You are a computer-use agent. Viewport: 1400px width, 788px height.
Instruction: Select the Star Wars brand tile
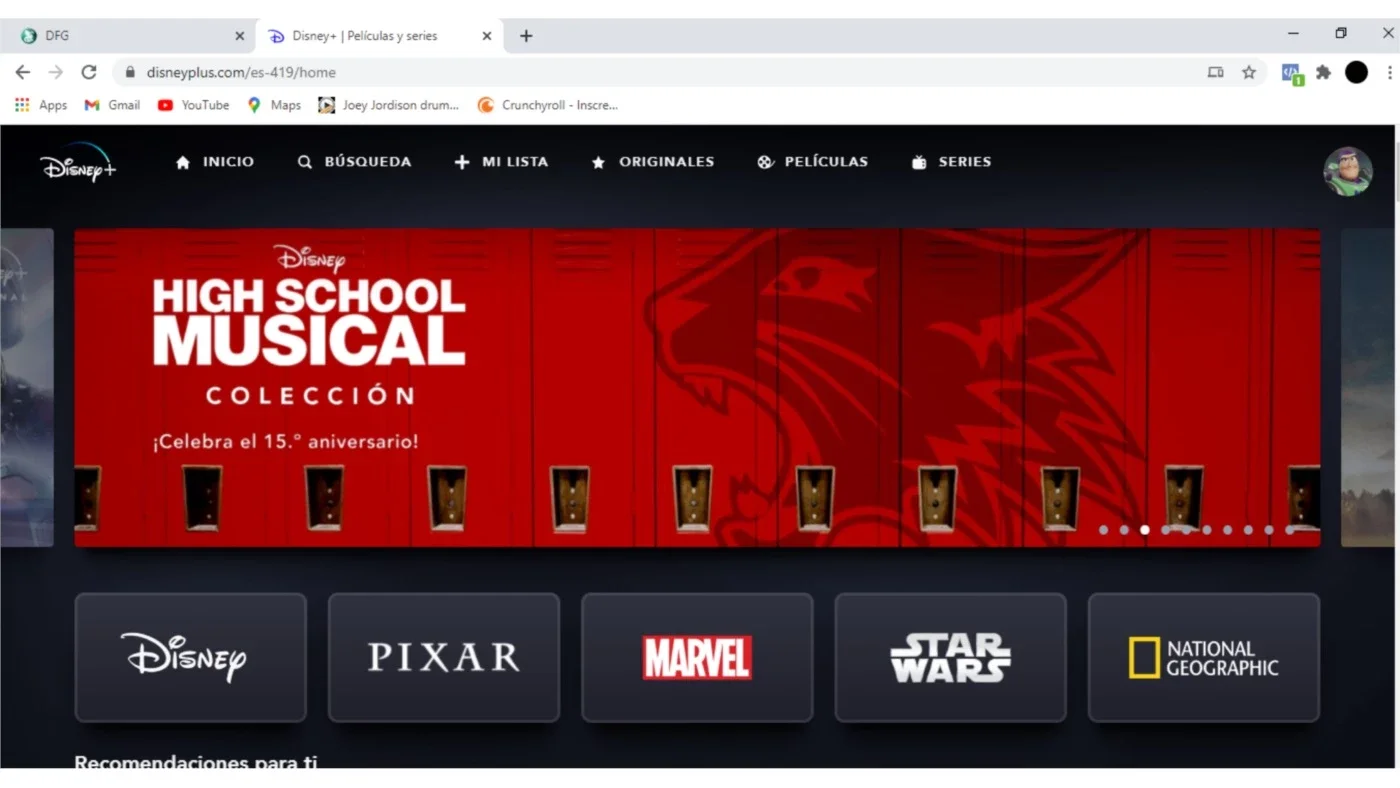pyautogui.click(x=950, y=657)
